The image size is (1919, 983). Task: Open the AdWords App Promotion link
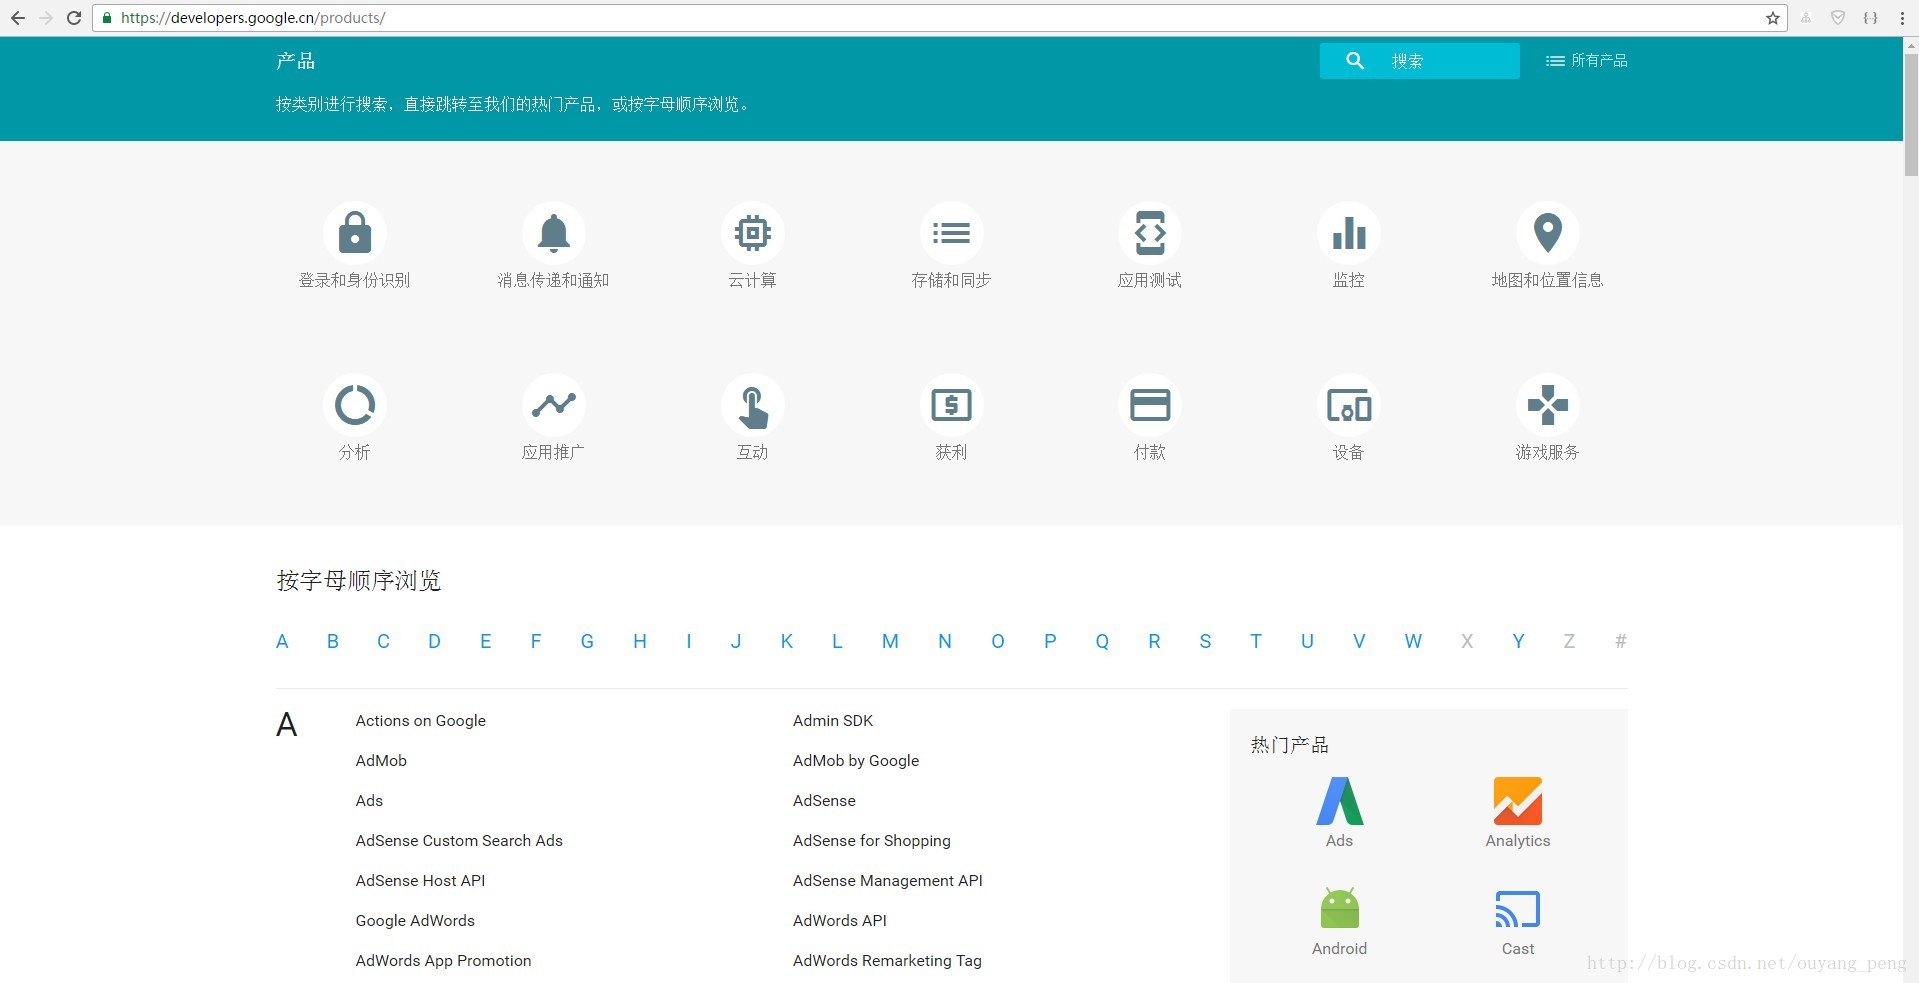pos(444,961)
